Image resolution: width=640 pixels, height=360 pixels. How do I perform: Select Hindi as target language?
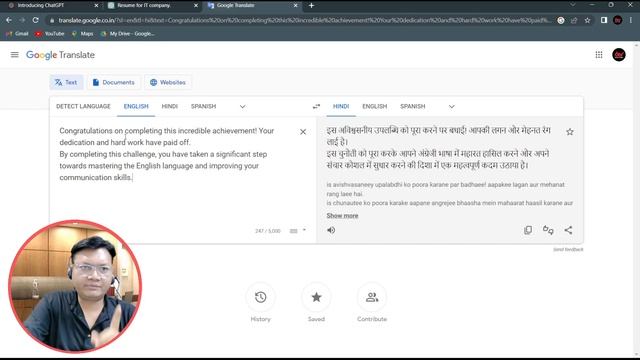pyautogui.click(x=341, y=107)
